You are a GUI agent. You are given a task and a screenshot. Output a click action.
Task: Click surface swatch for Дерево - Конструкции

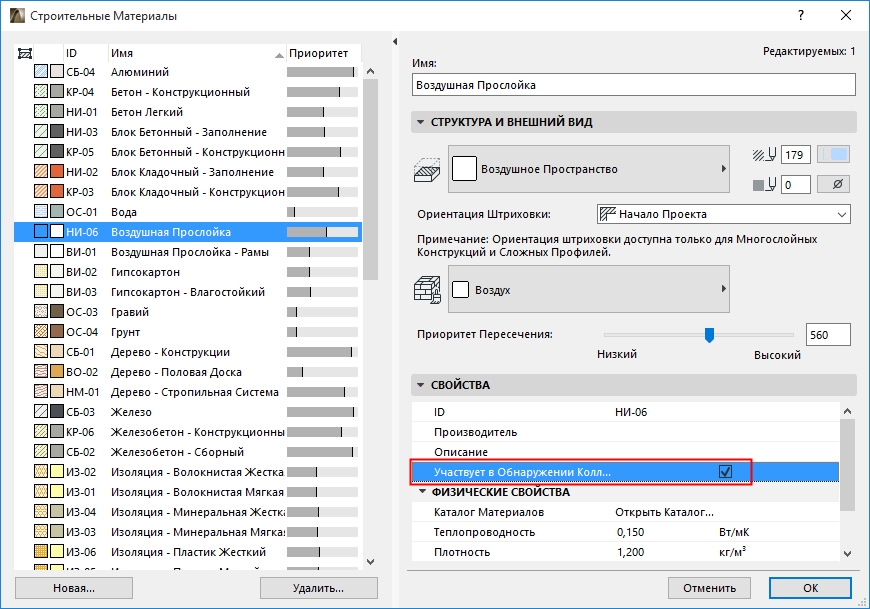click(x=57, y=351)
